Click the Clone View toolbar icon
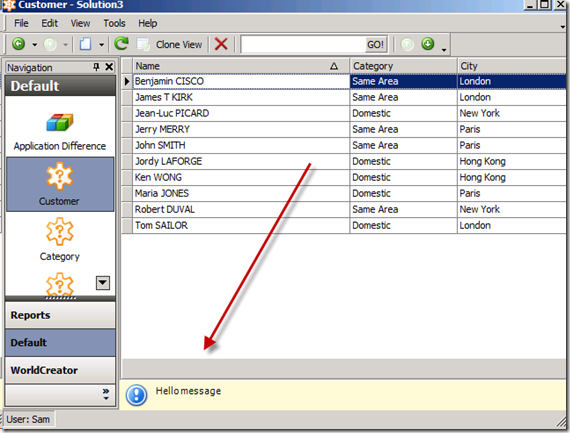This screenshot has width=570, height=433. [x=143, y=44]
